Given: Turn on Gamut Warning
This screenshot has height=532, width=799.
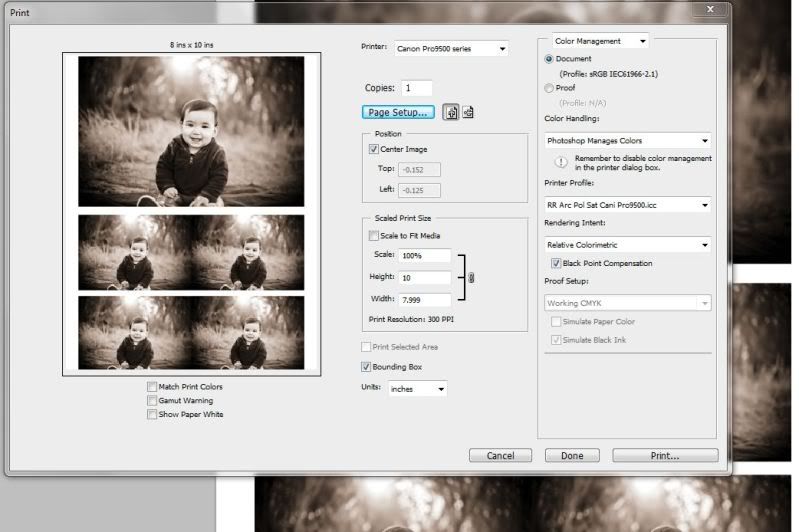Looking at the screenshot, I should pyautogui.click(x=152, y=400).
